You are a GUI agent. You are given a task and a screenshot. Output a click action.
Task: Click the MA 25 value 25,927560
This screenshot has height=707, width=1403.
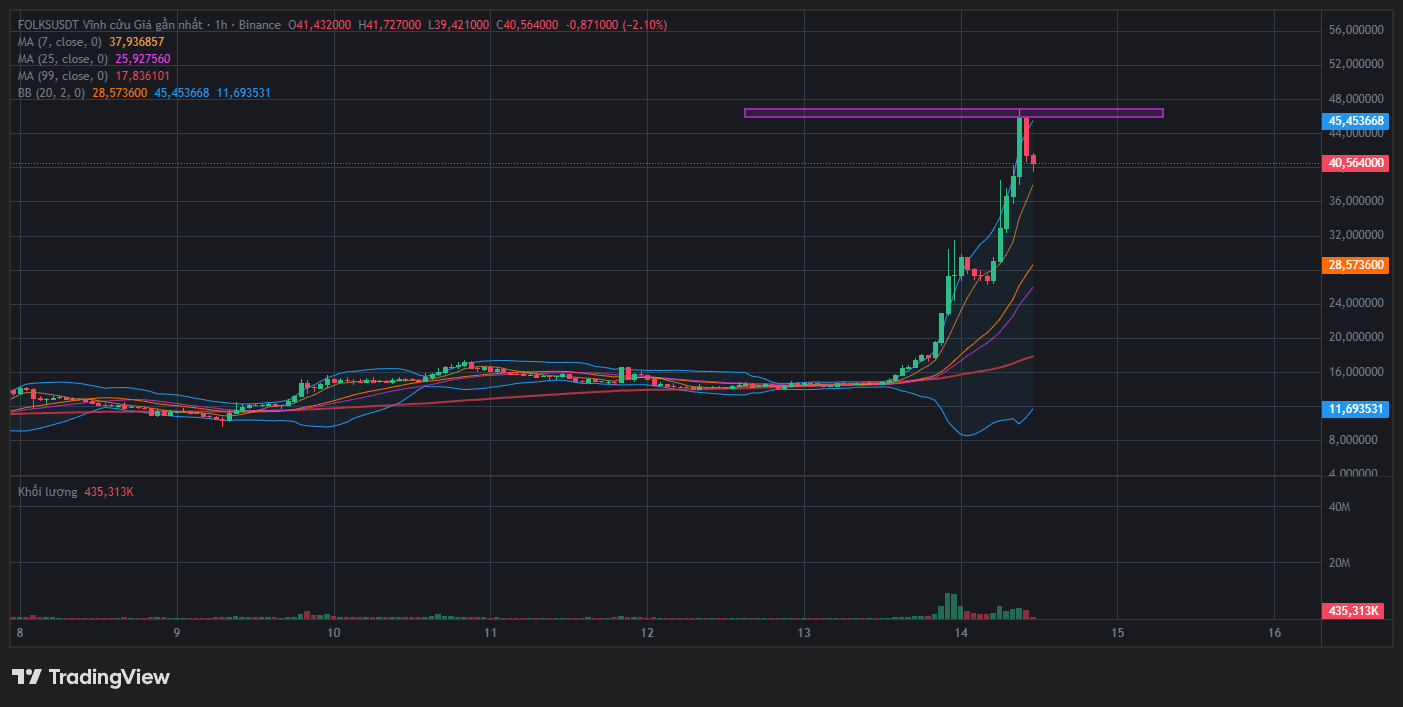(143, 59)
